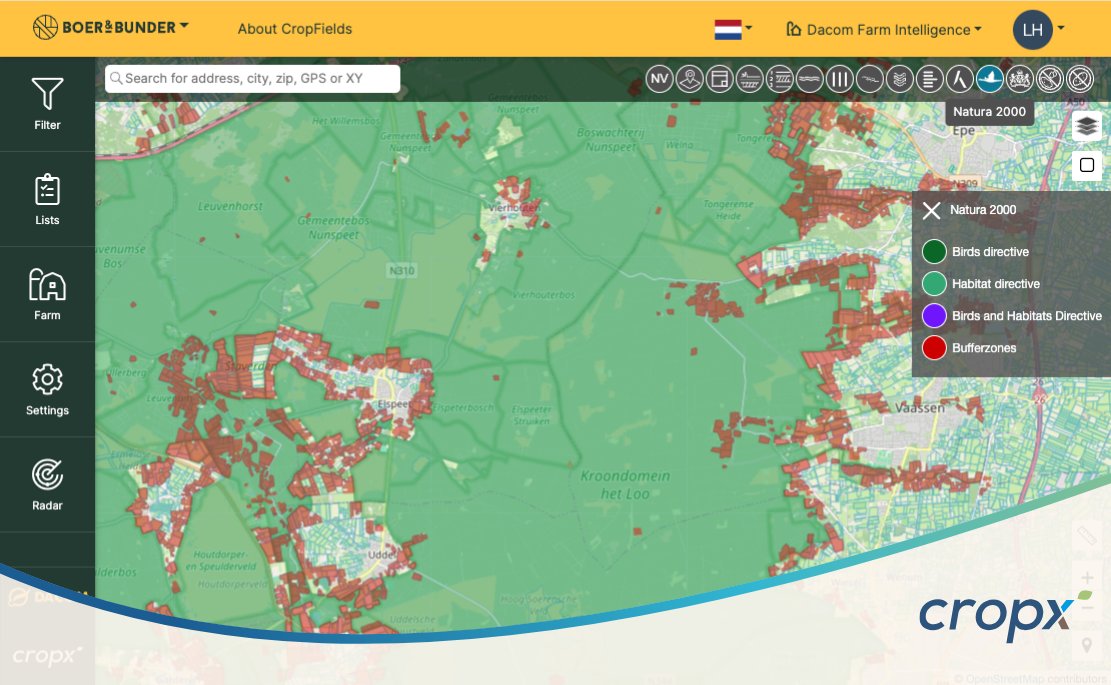Open the map layers stack button
This screenshot has height=685, width=1111.
(1087, 127)
